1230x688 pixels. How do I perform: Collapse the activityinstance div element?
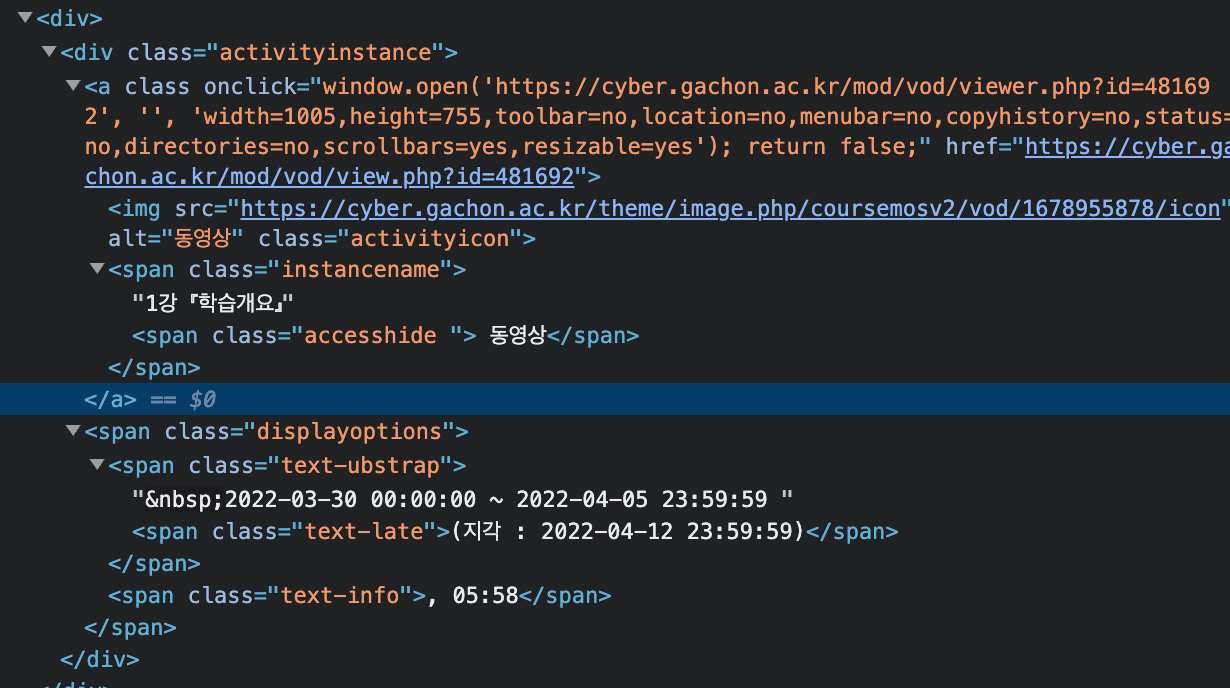[x=48, y=51]
